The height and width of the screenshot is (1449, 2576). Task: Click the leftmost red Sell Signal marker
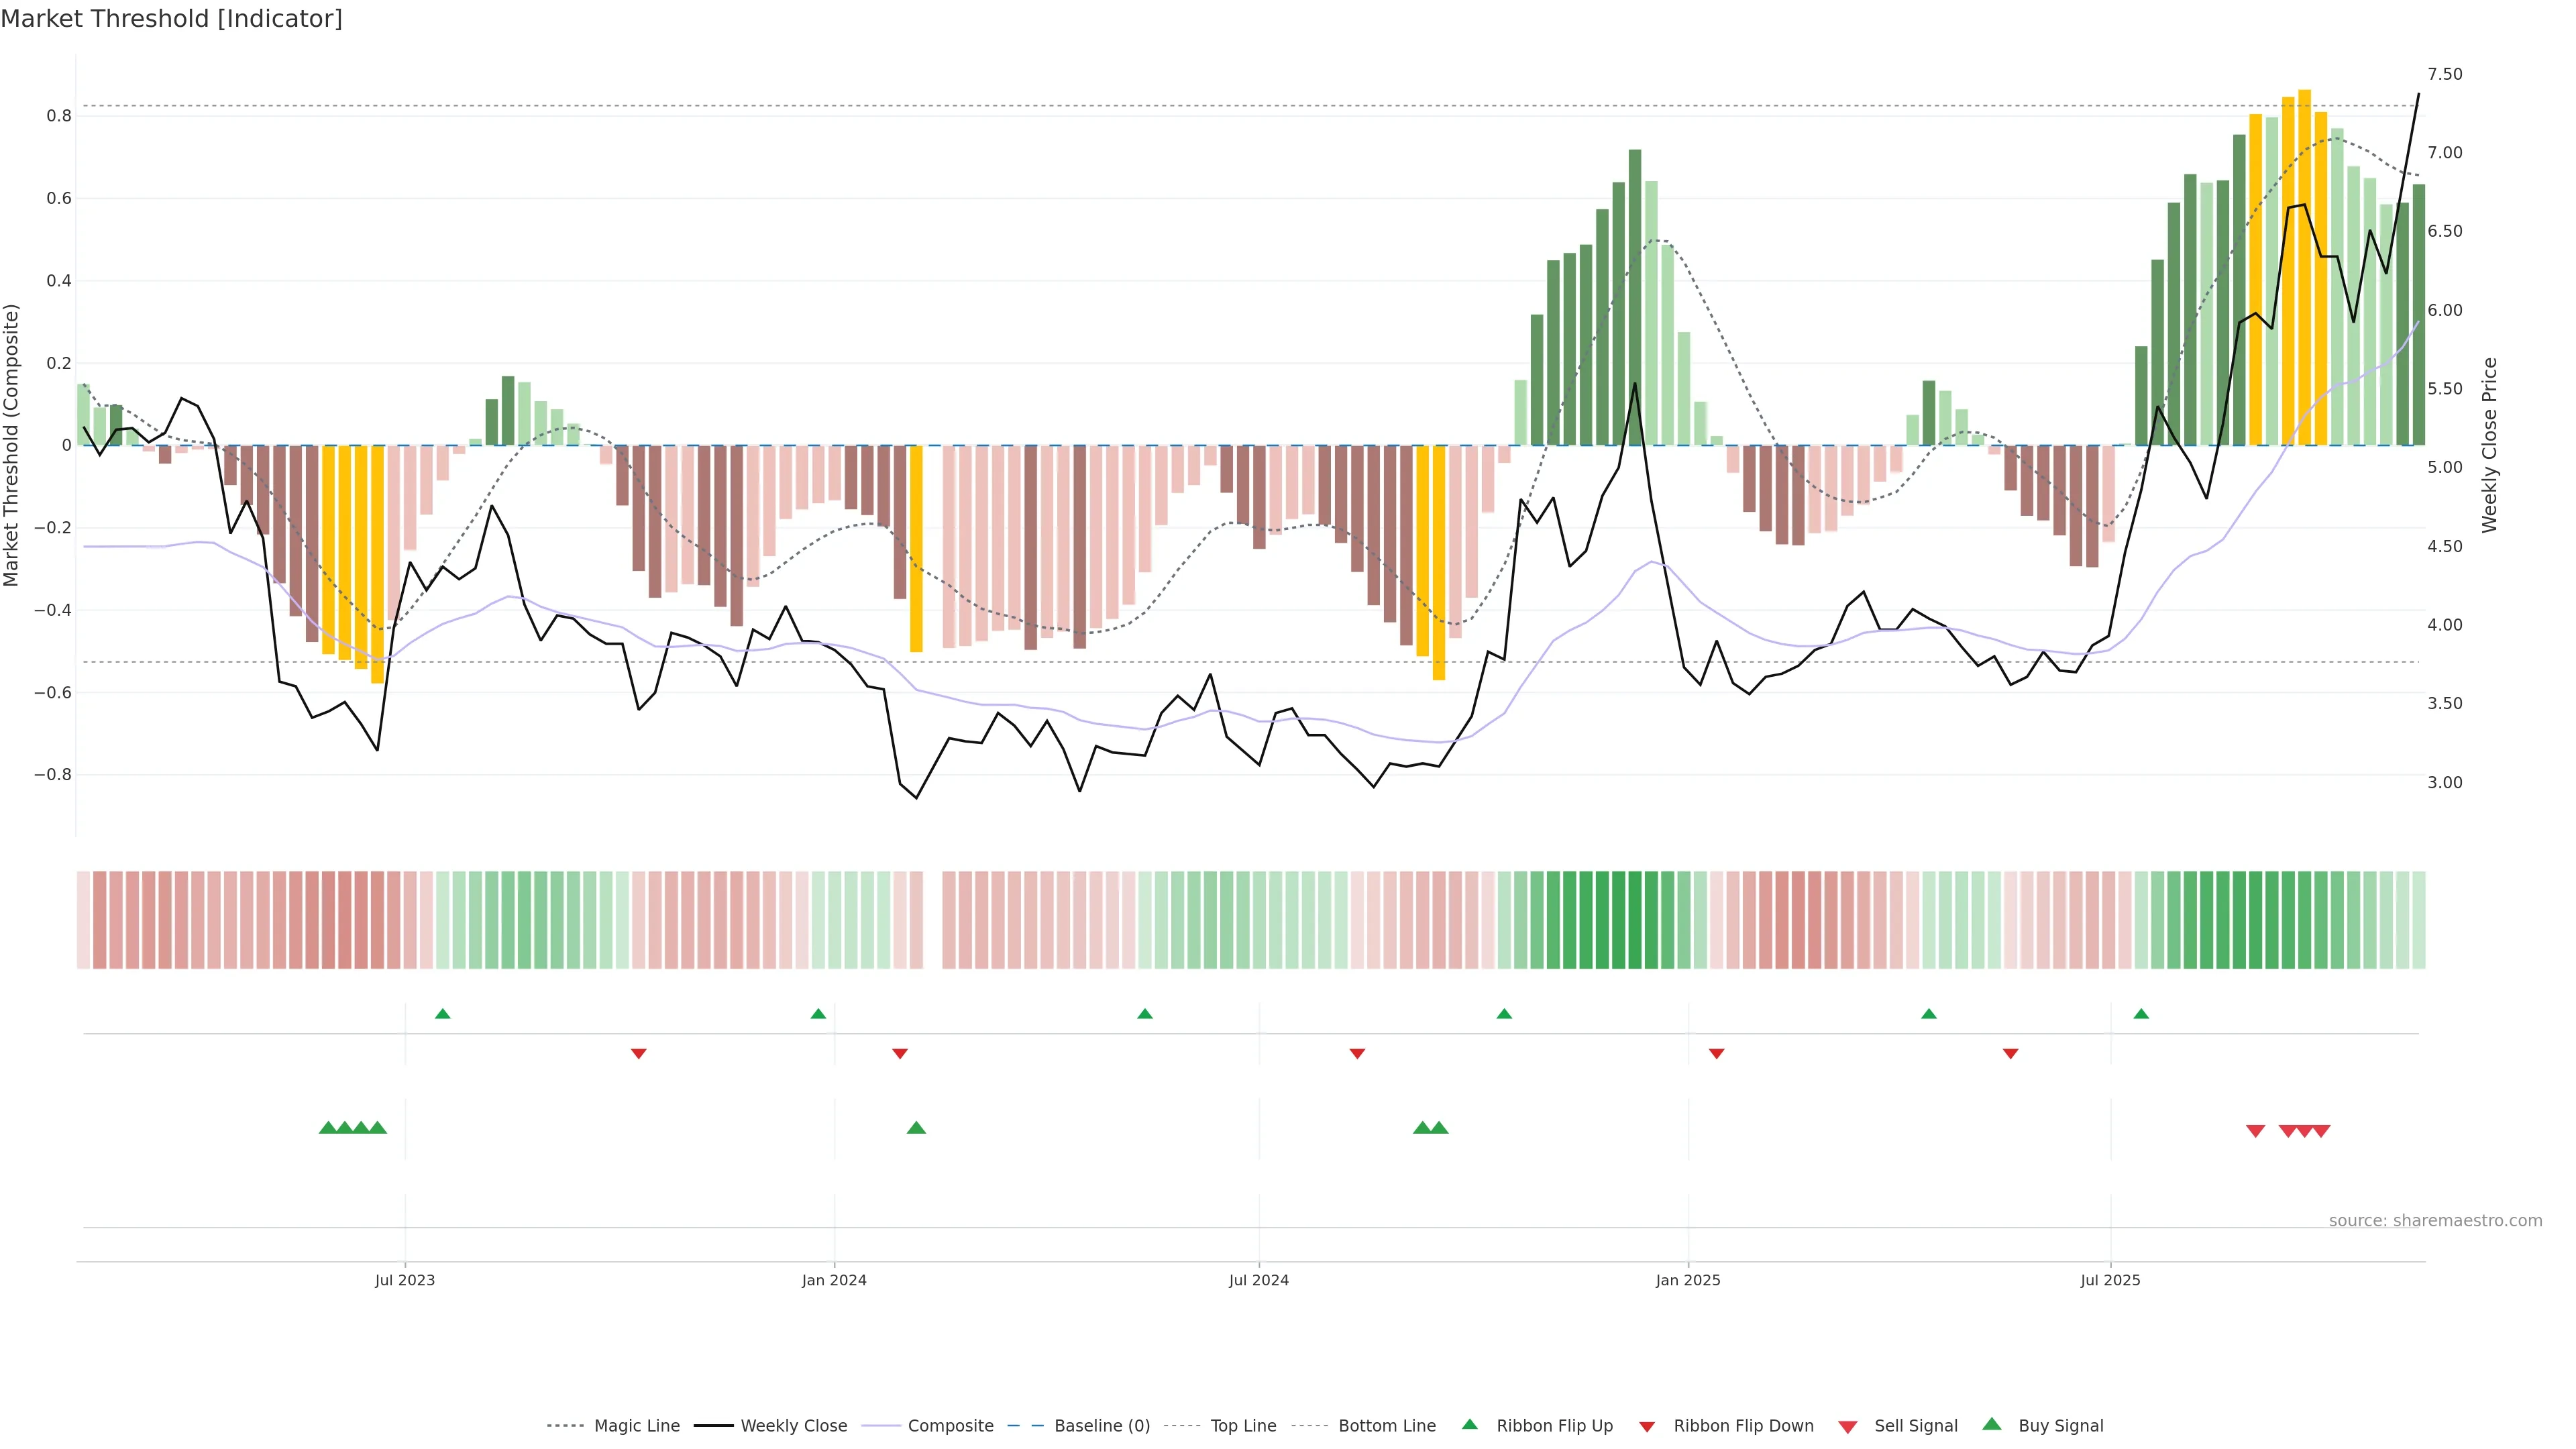coord(2255,1131)
